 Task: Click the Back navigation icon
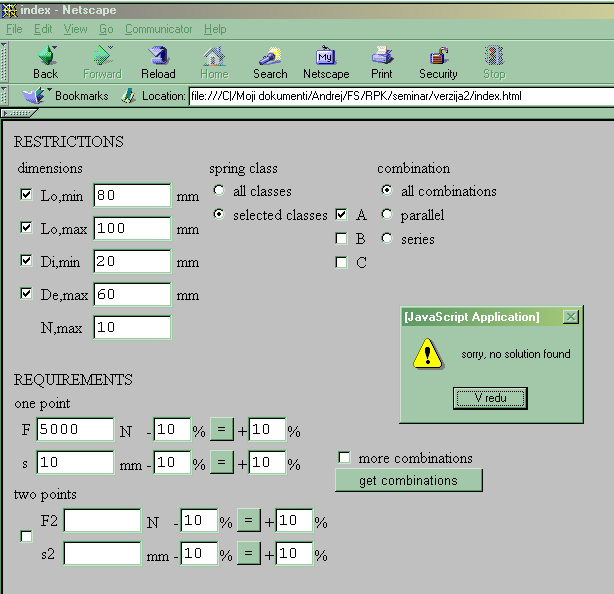click(47, 56)
